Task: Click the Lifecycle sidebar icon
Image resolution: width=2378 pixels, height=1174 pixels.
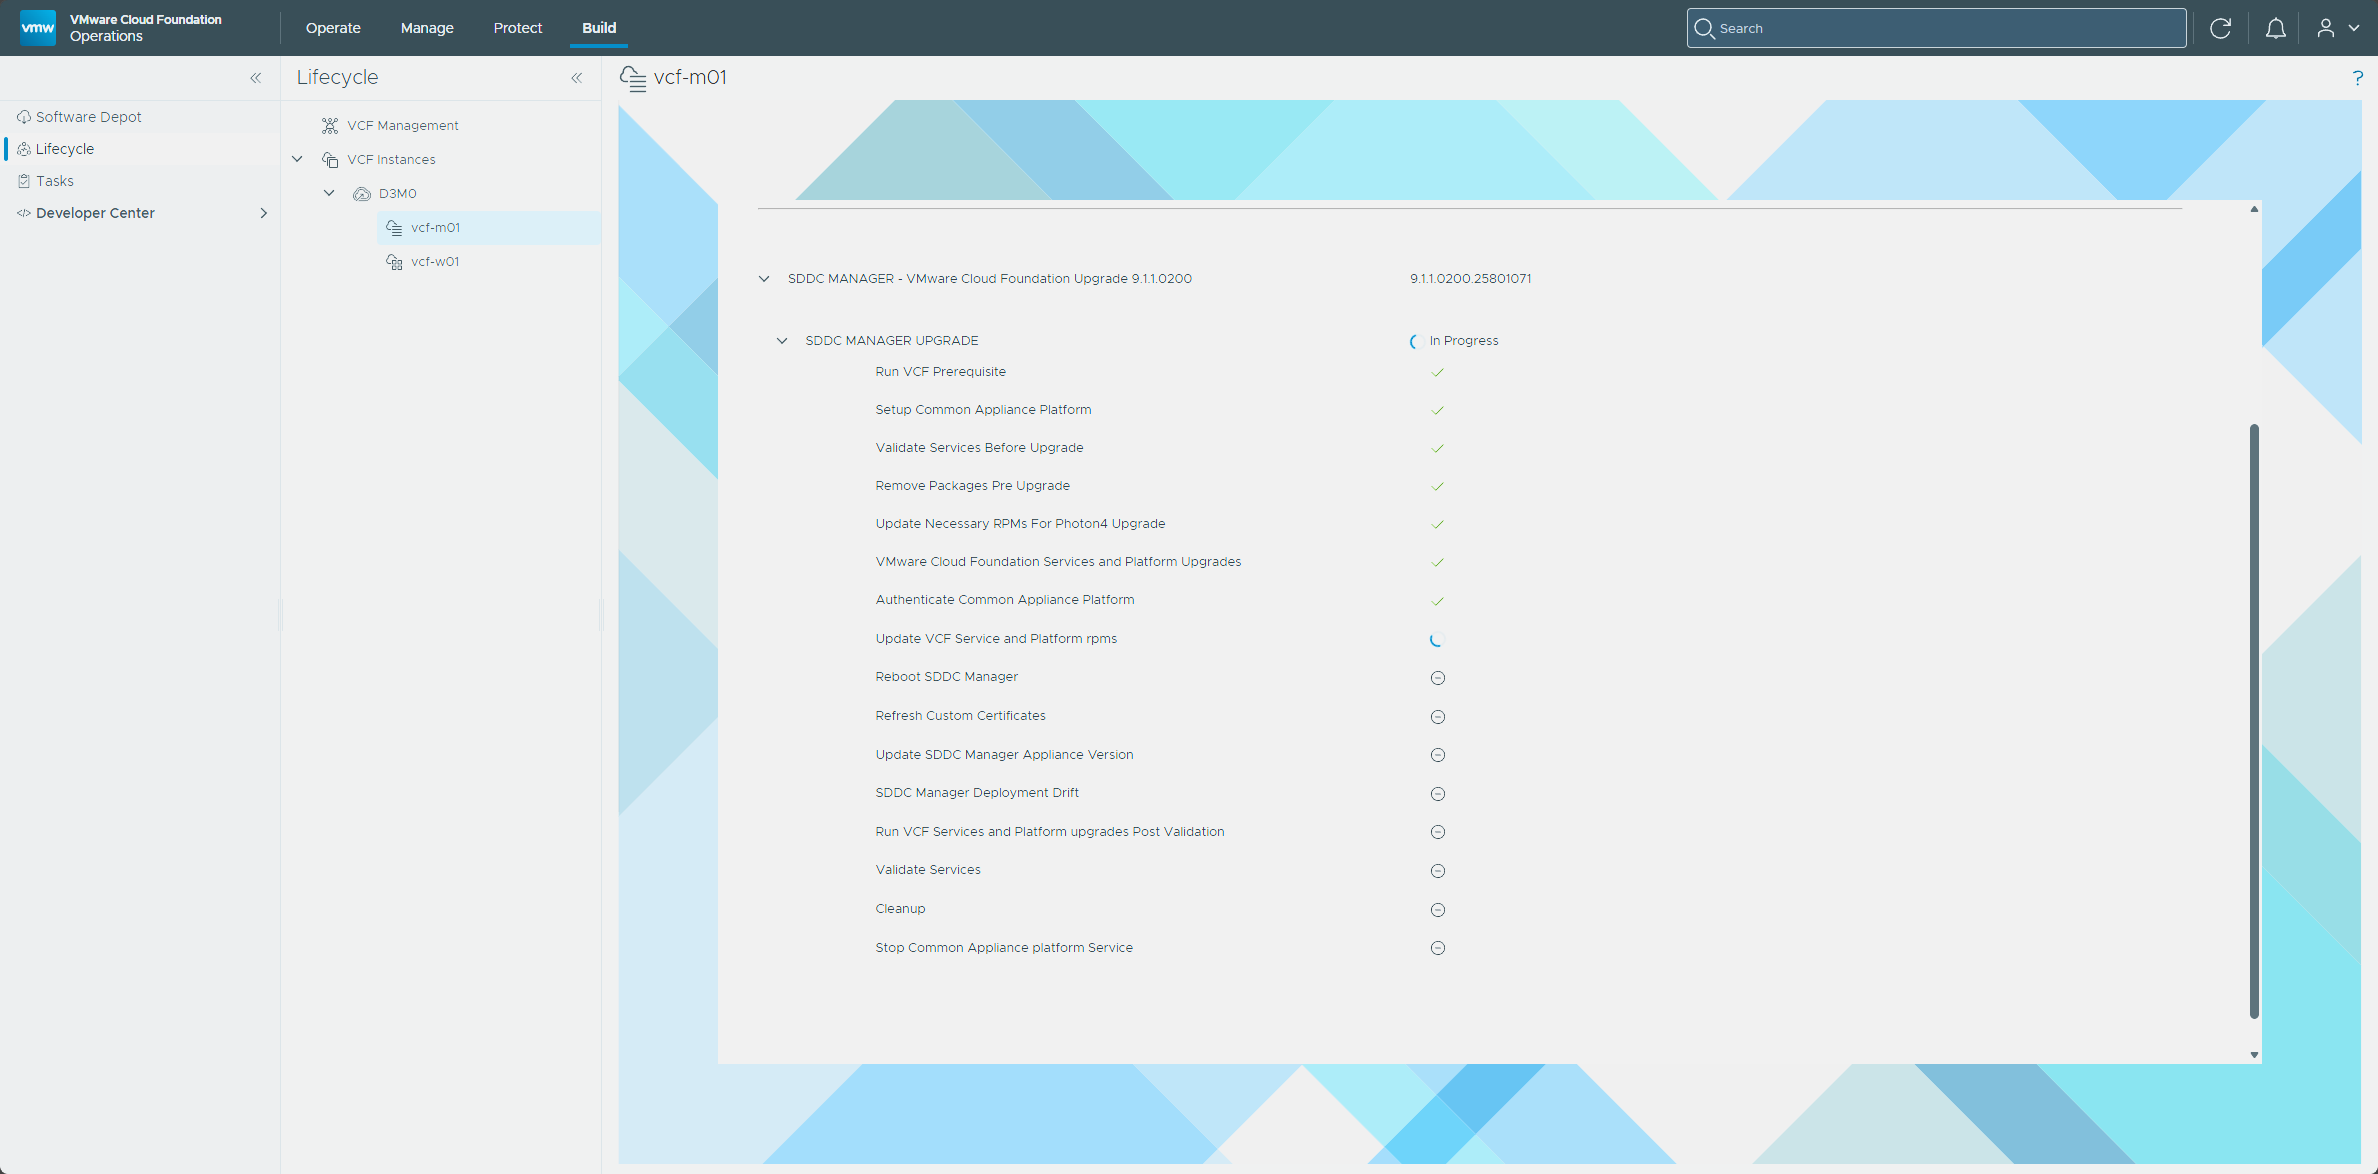Action: pyautogui.click(x=24, y=149)
